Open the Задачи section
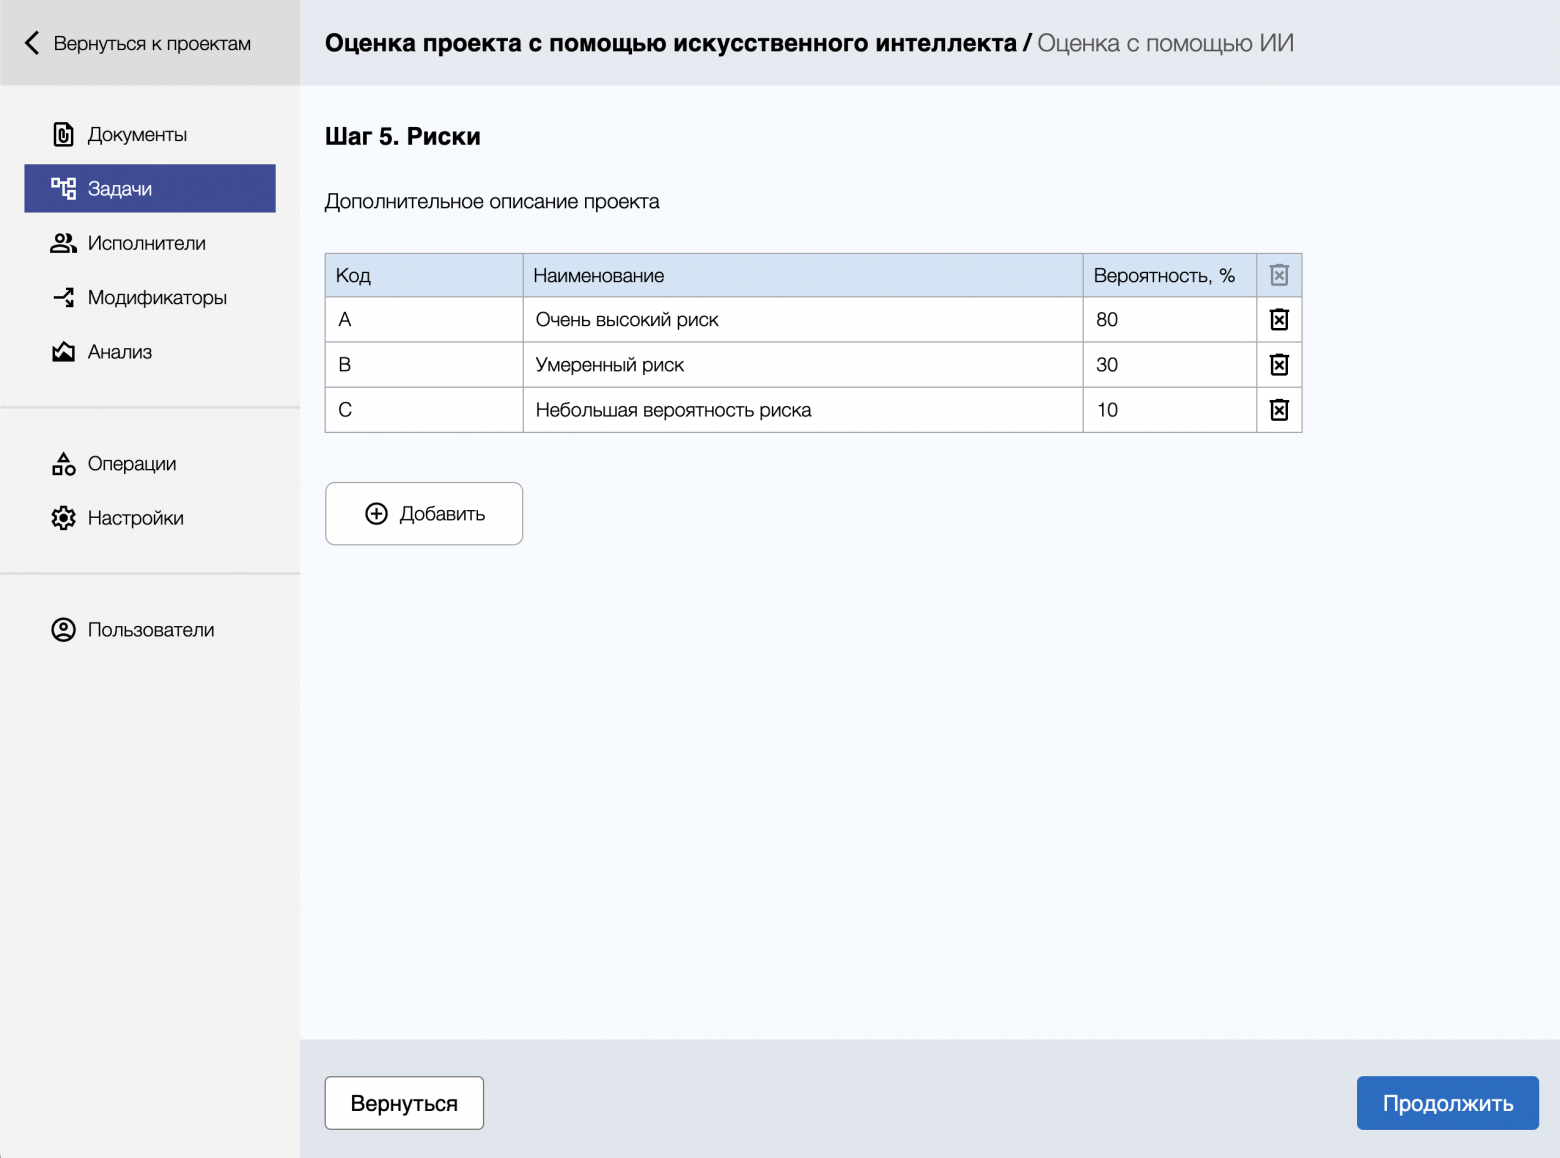Screen dimensions: 1560x1158 [x=150, y=189]
